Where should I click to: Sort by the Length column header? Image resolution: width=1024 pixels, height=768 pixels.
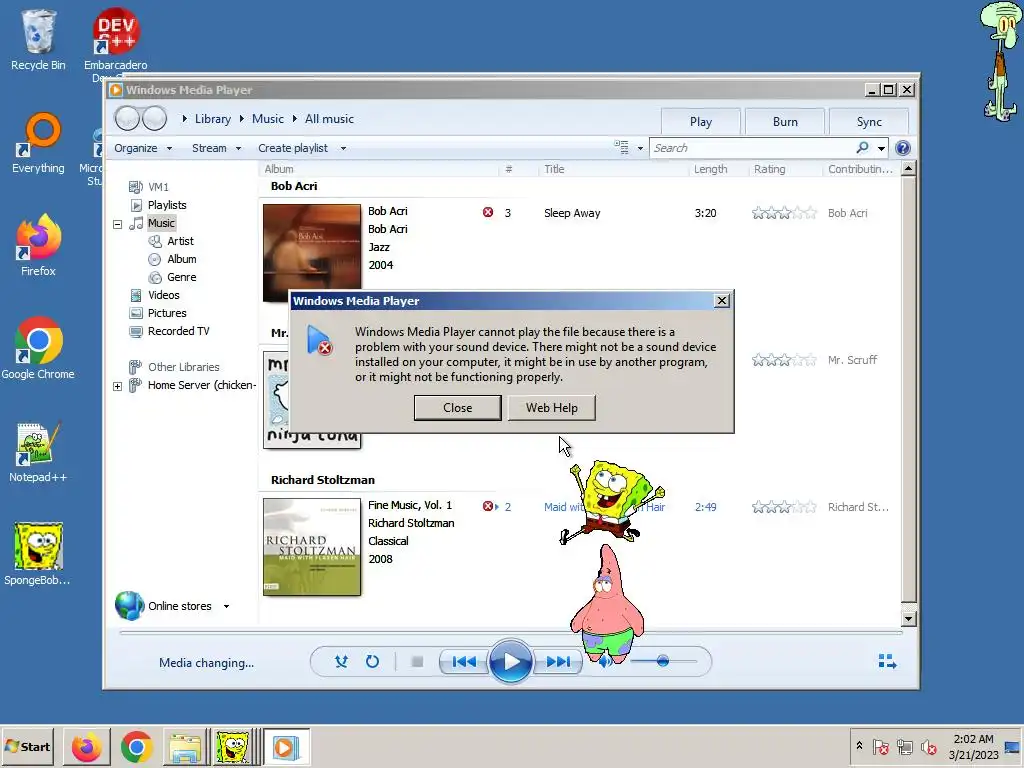(x=711, y=169)
